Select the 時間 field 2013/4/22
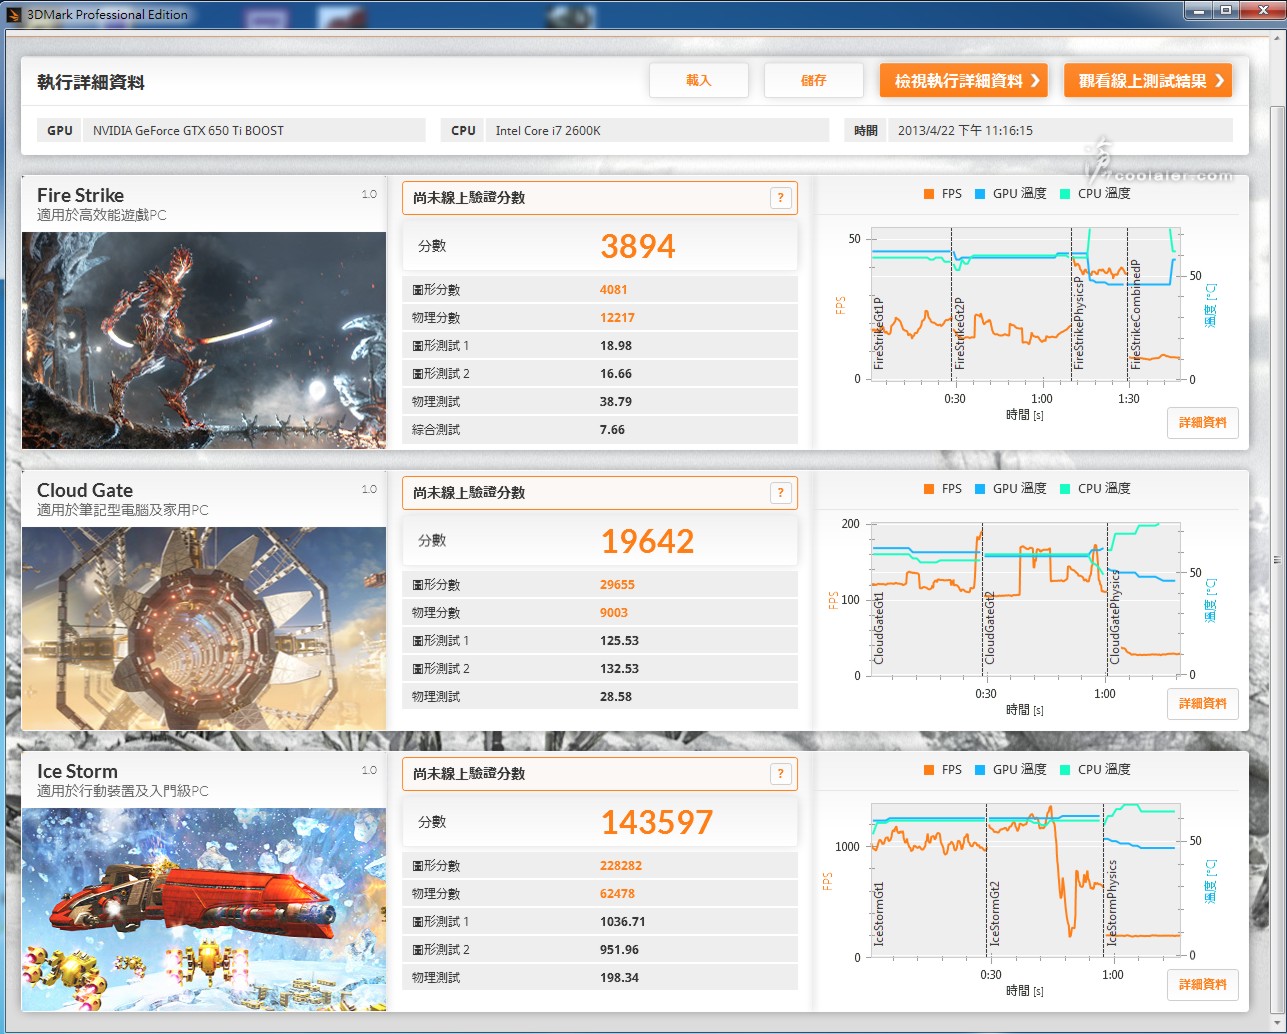Screen dimensions: 1287x1034 (1060, 130)
